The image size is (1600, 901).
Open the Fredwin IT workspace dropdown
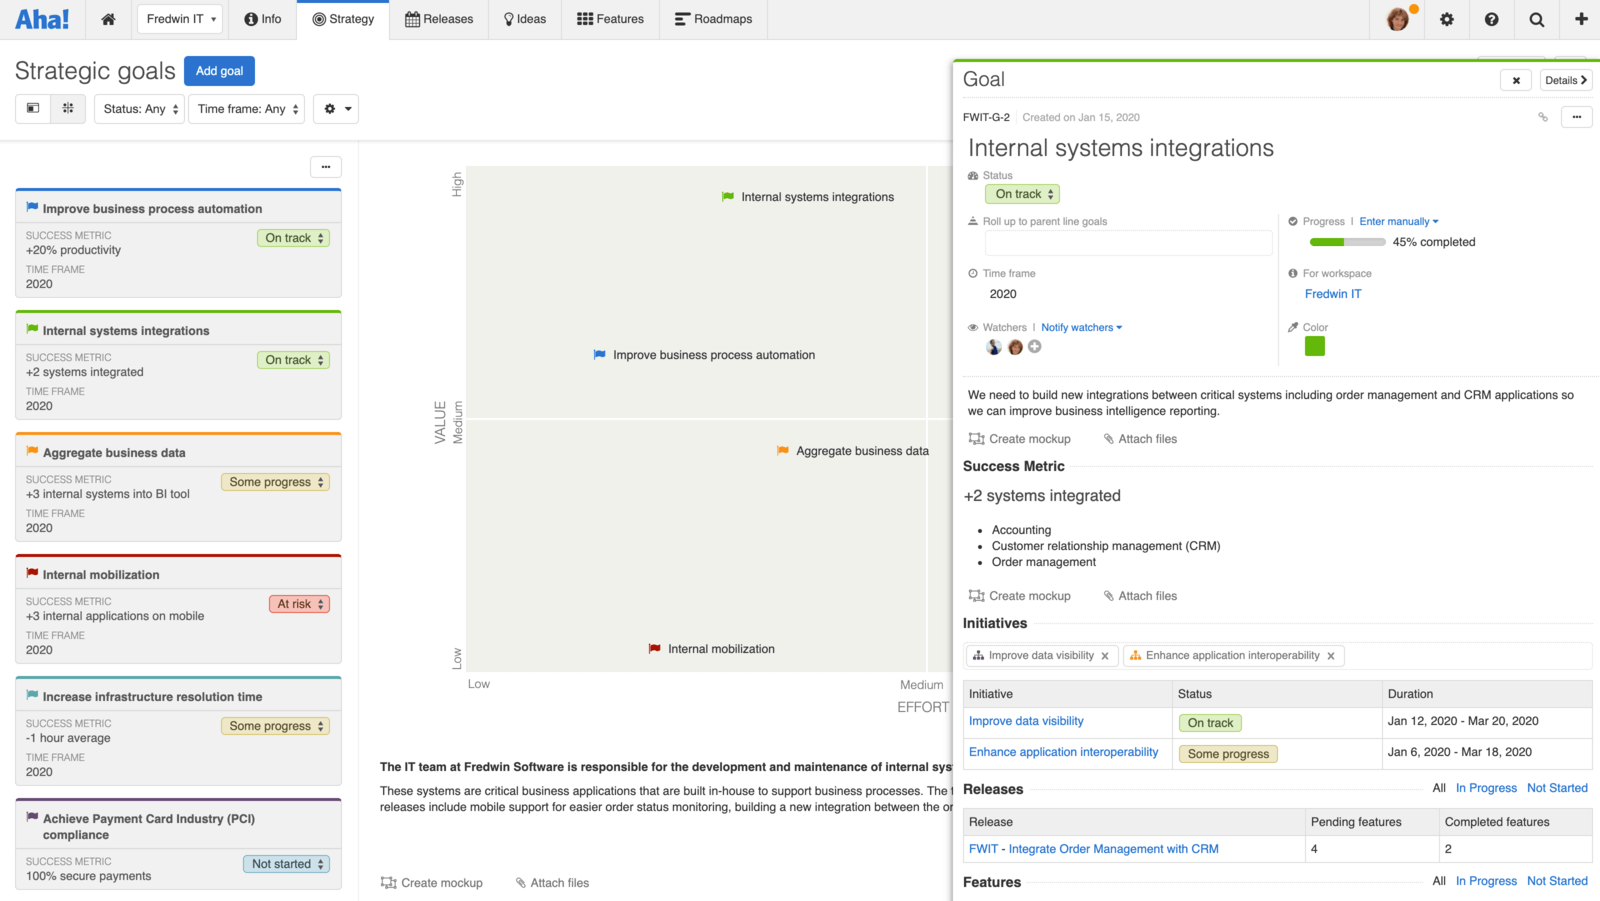(x=180, y=19)
